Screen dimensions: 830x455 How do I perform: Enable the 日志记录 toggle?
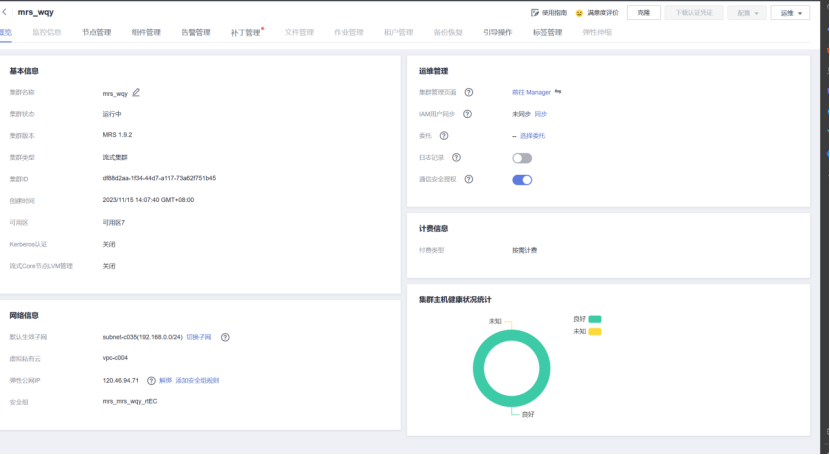click(522, 158)
